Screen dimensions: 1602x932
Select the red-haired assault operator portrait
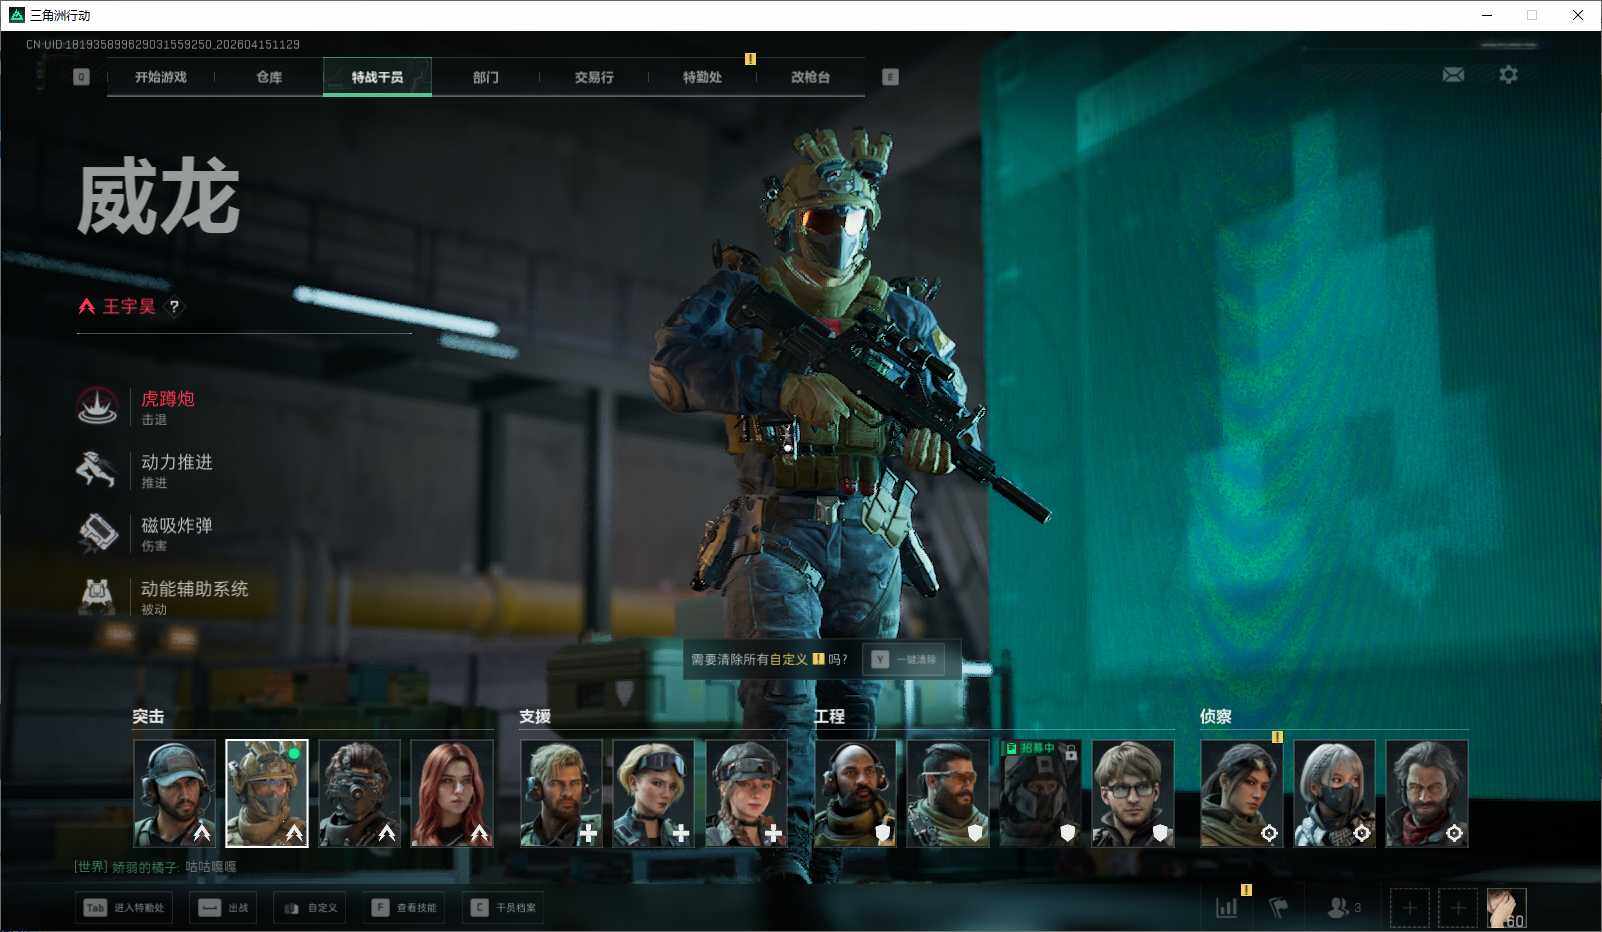pos(452,793)
